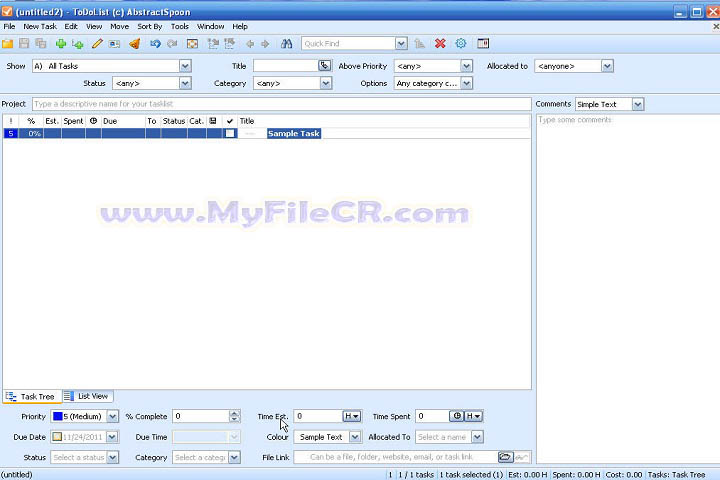Image resolution: width=720 pixels, height=480 pixels.
Task: Click the open tasklist folder icon
Action: 7,44
